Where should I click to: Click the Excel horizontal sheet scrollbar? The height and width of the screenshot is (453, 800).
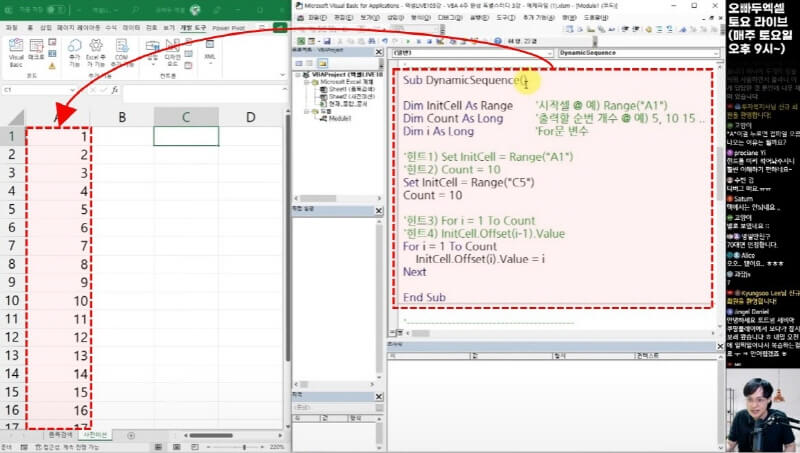click(232, 435)
